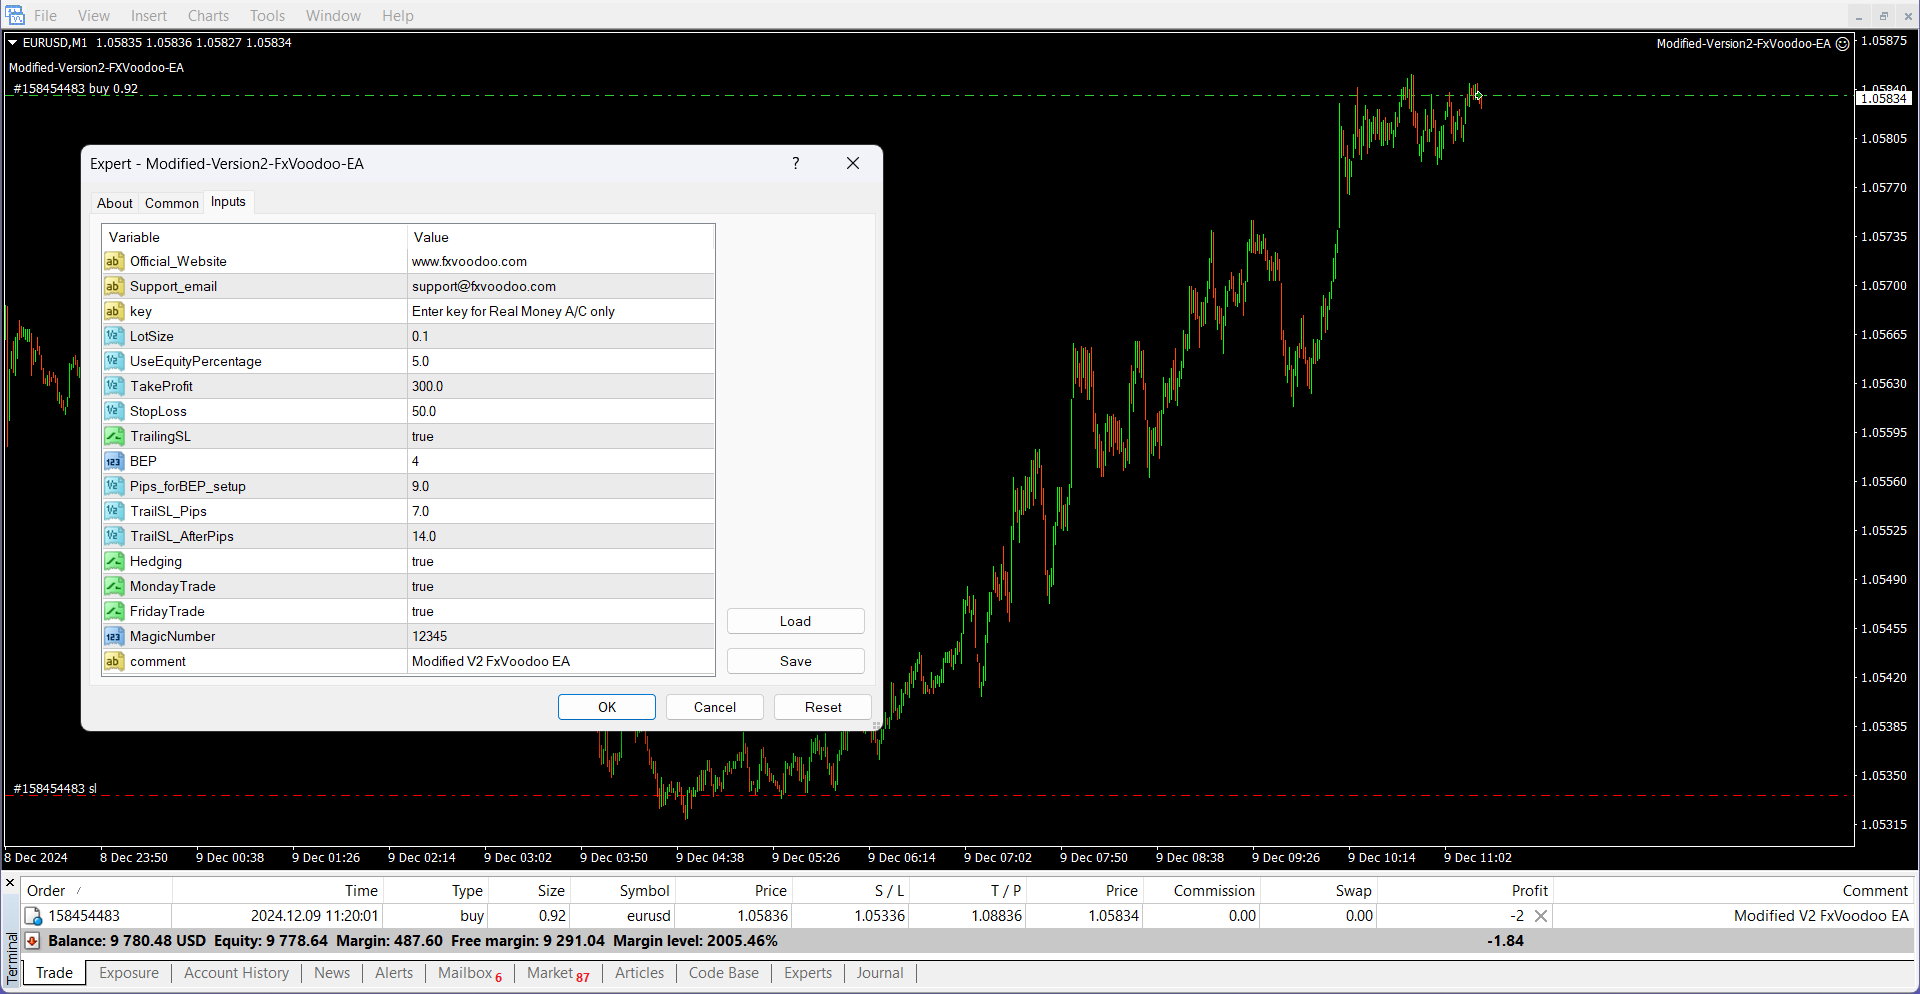Click the question mark help icon in dialog
This screenshot has width=1920, height=994.
[x=796, y=163]
